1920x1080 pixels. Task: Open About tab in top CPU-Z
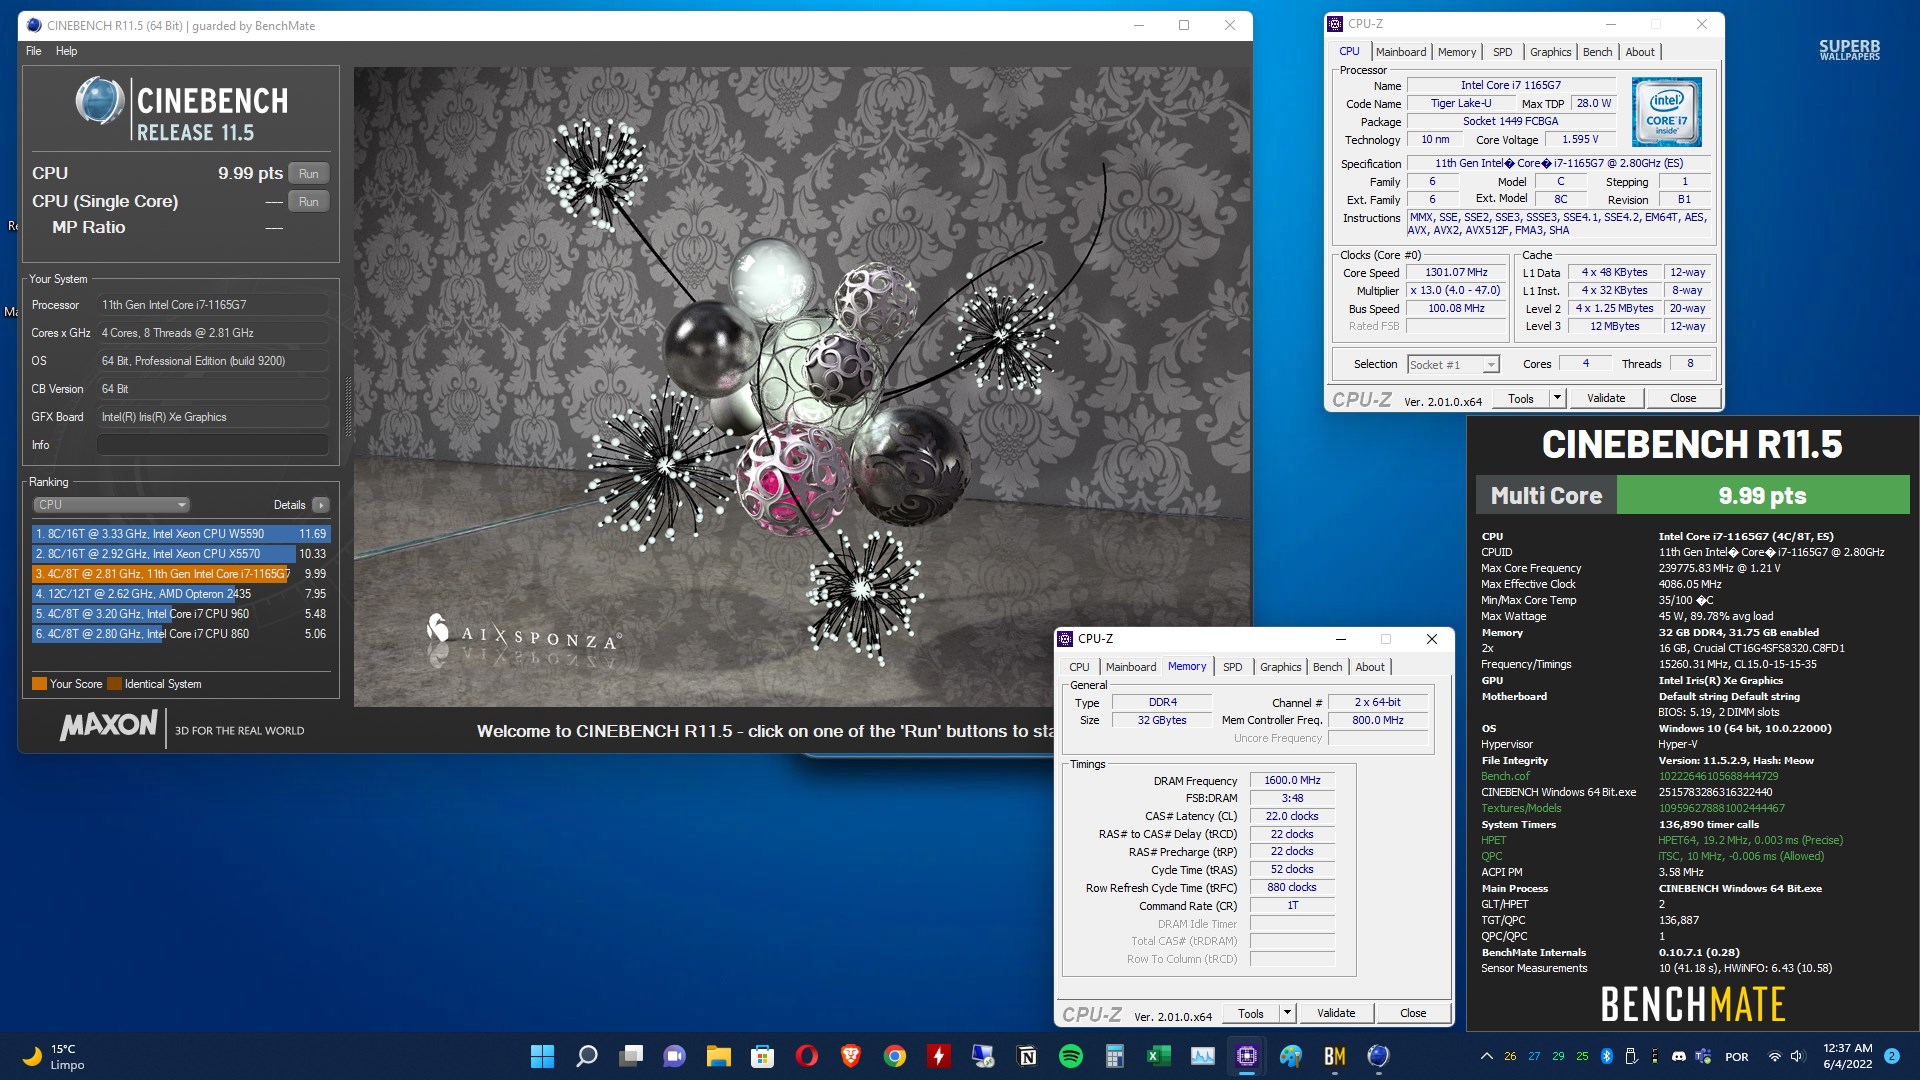pyautogui.click(x=1640, y=52)
